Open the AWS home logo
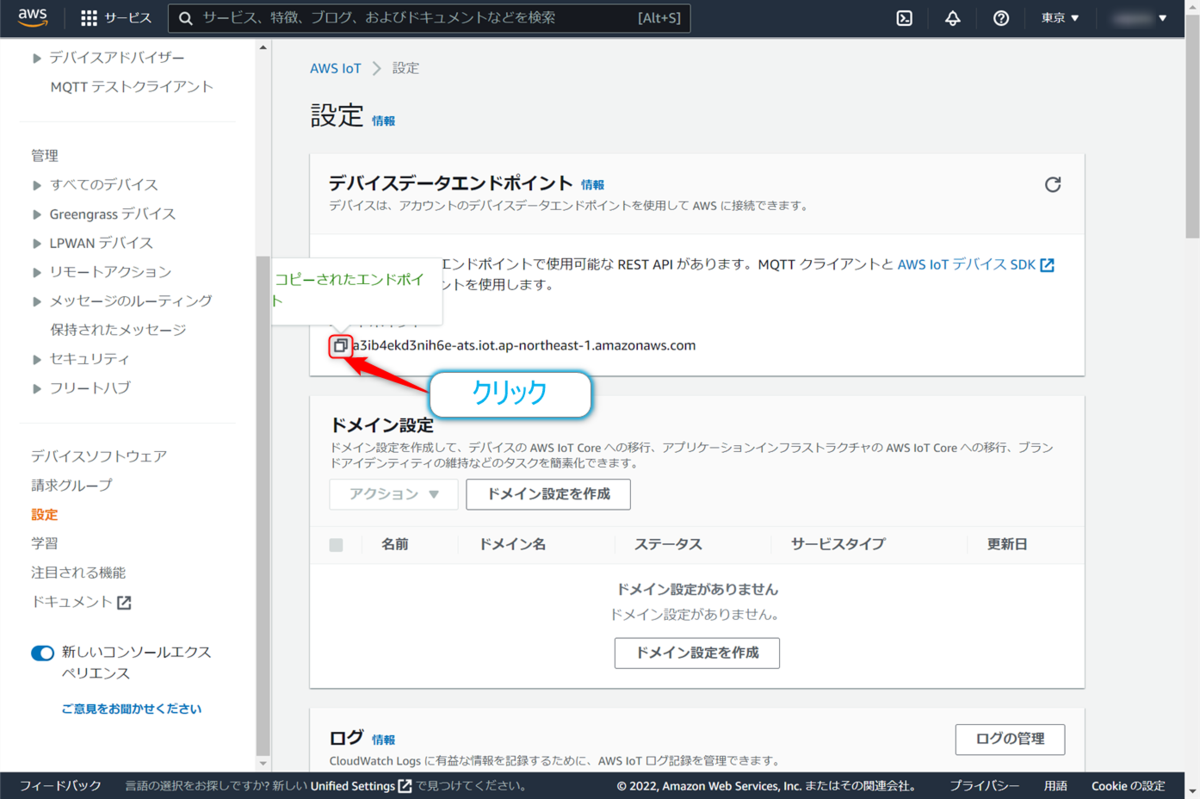The width and height of the screenshot is (1200, 799). pos(33,17)
